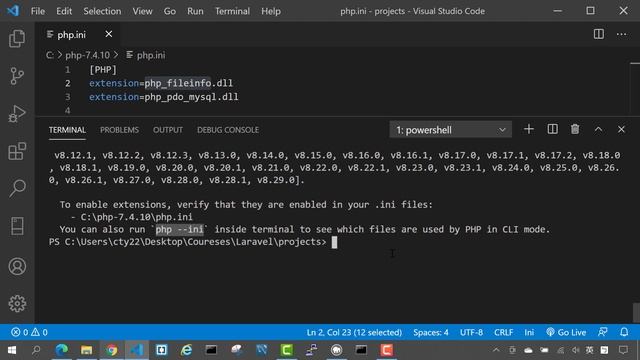Open the C: breadcrumb segment
Screen dimensions: 640x360
(49, 55)
